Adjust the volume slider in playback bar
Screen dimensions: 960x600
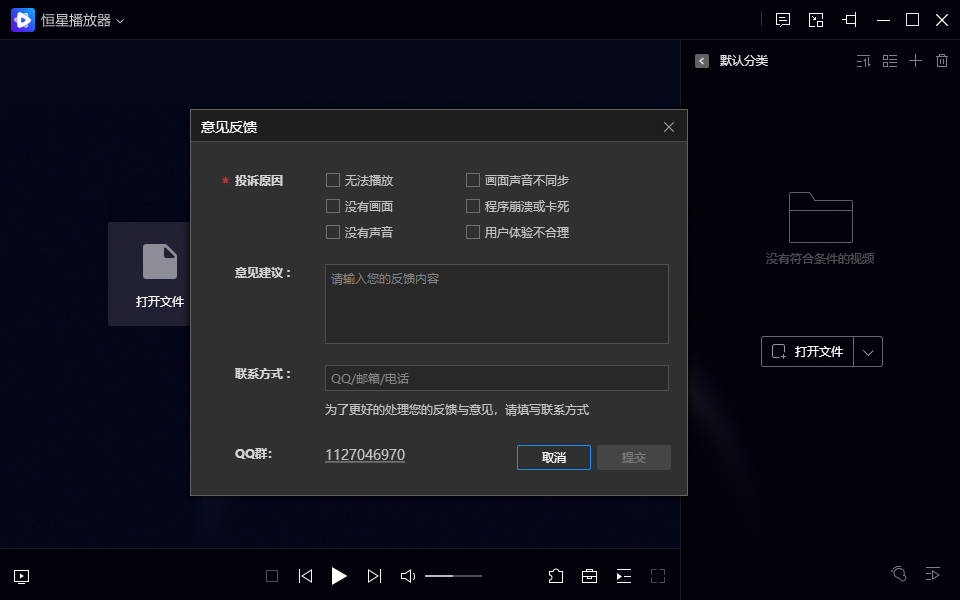click(x=453, y=576)
